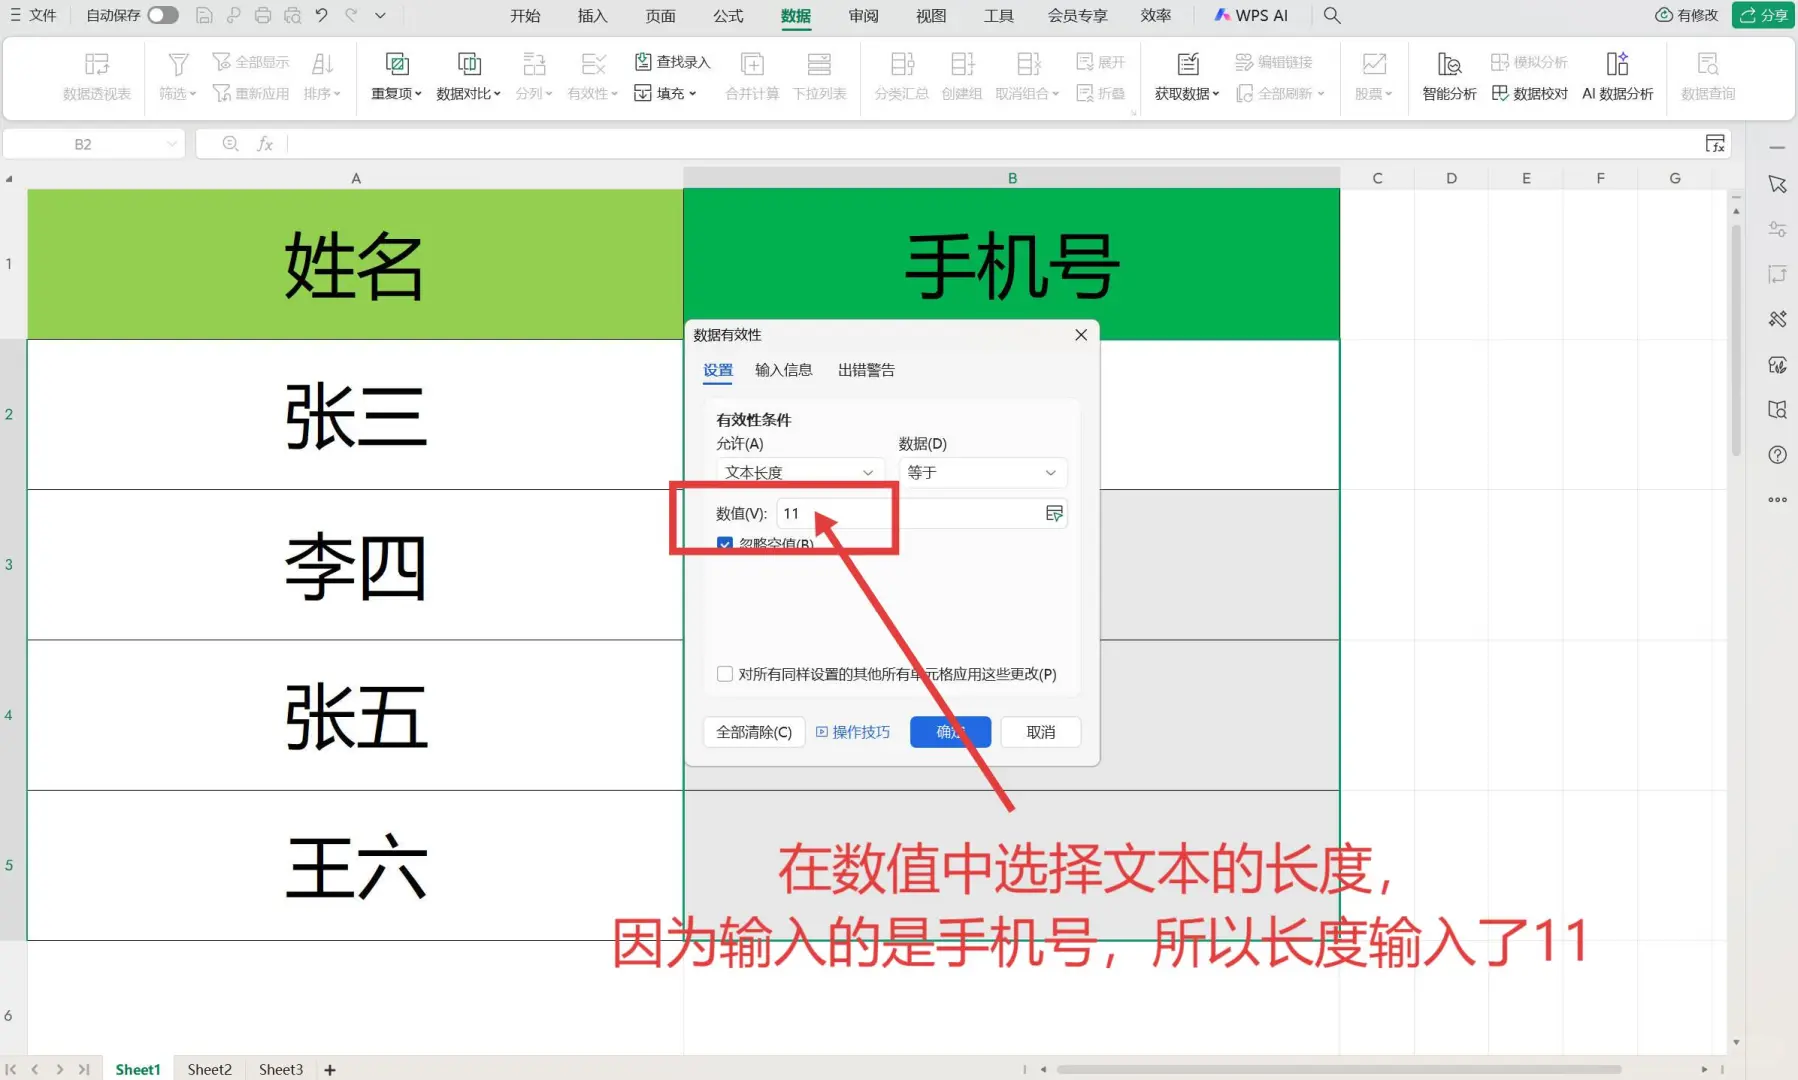
Task: Click the 全部清除(C) button
Action: (x=754, y=732)
